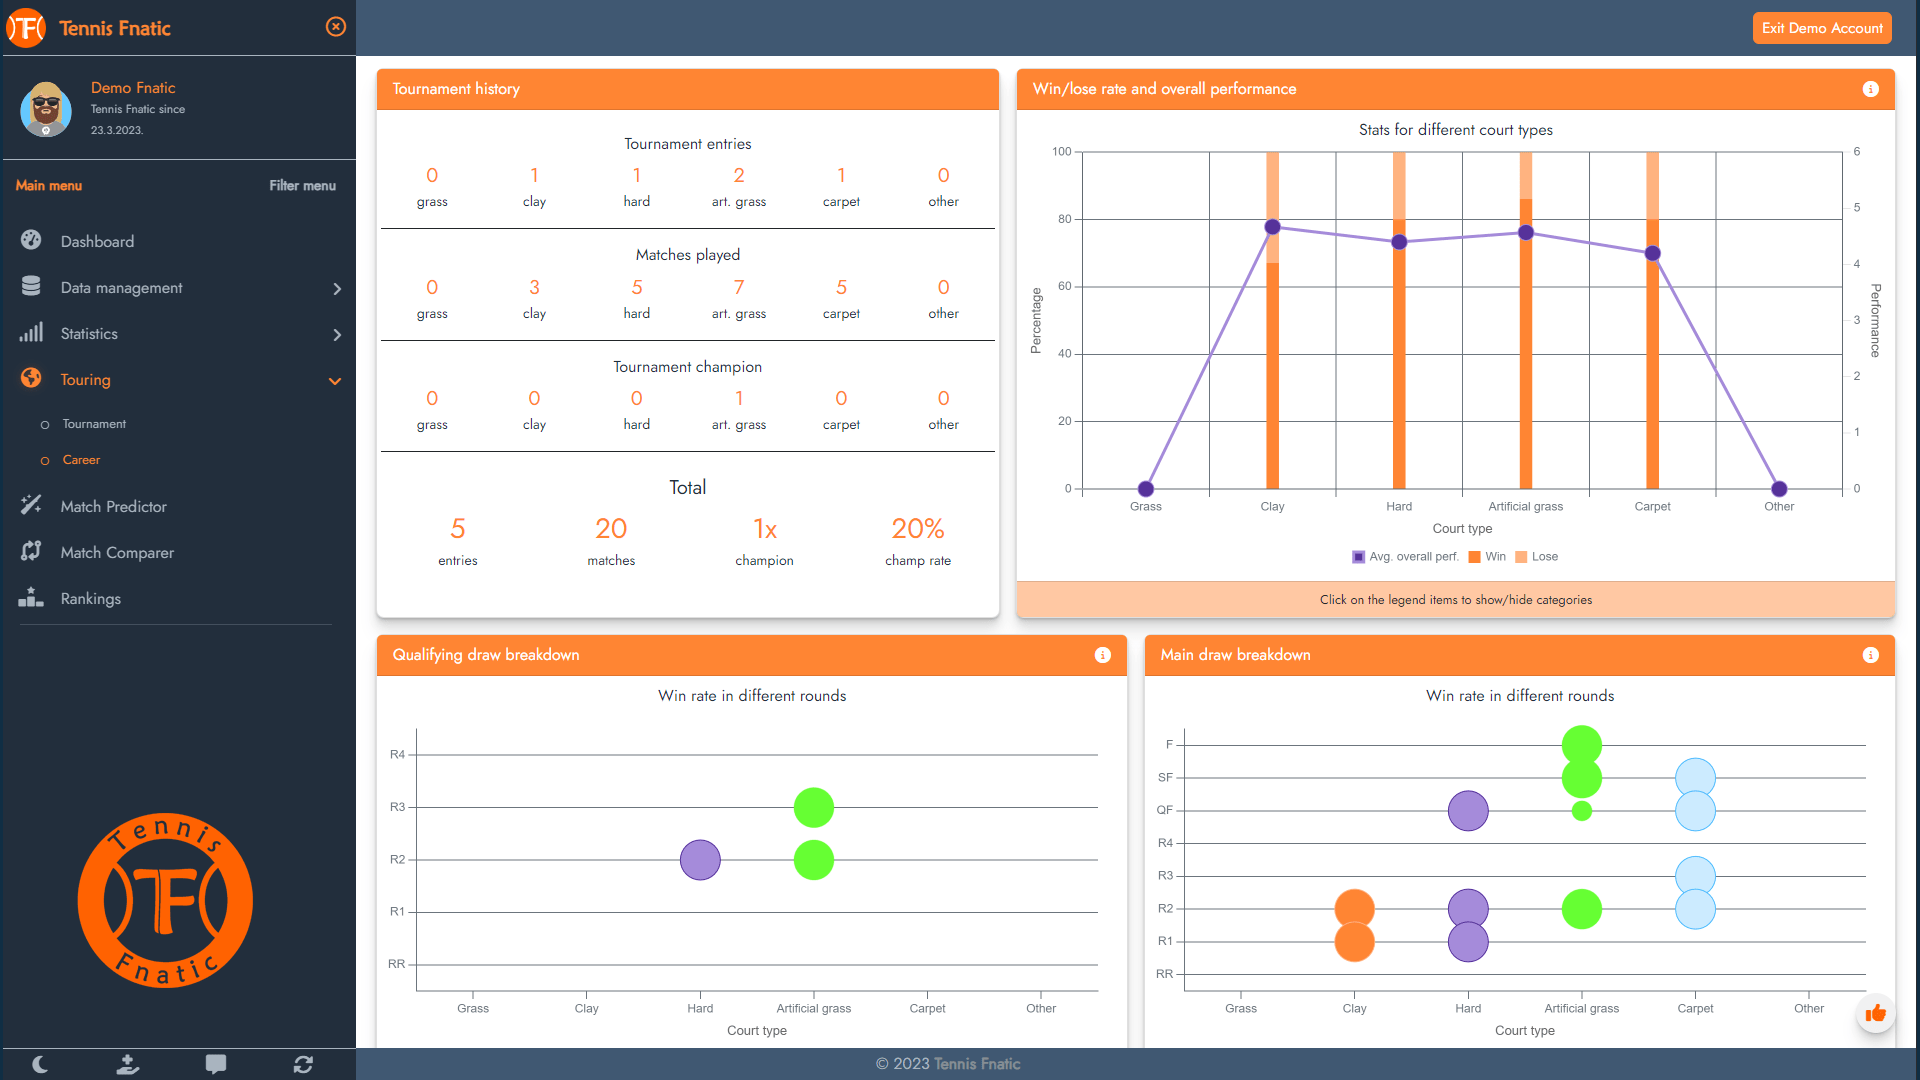Click the Touring globe icon
1920x1080 pixels.
(31, 378)
